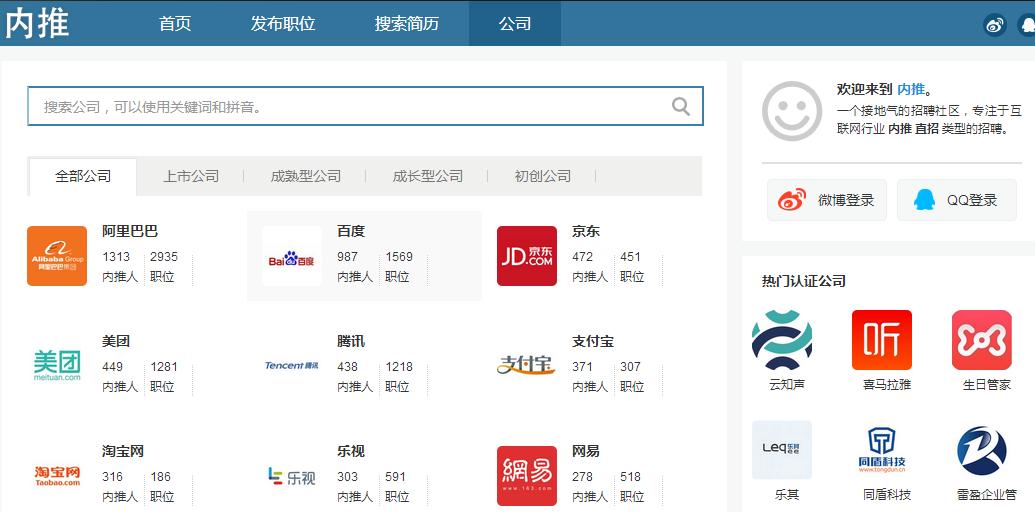Viewport: 1035px width, 512px height.
Task: Open the Alibaba Group logo
Action: 57,256
